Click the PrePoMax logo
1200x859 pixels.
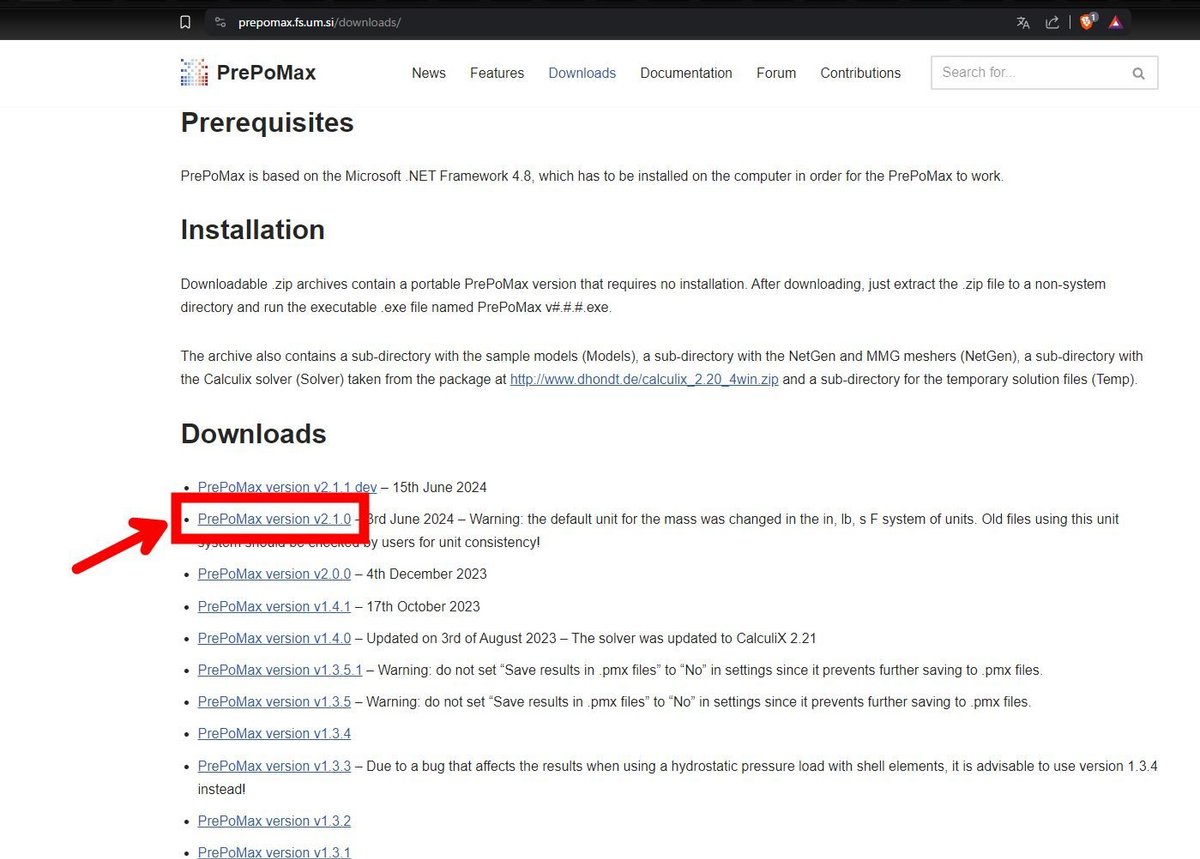[194, 72]
